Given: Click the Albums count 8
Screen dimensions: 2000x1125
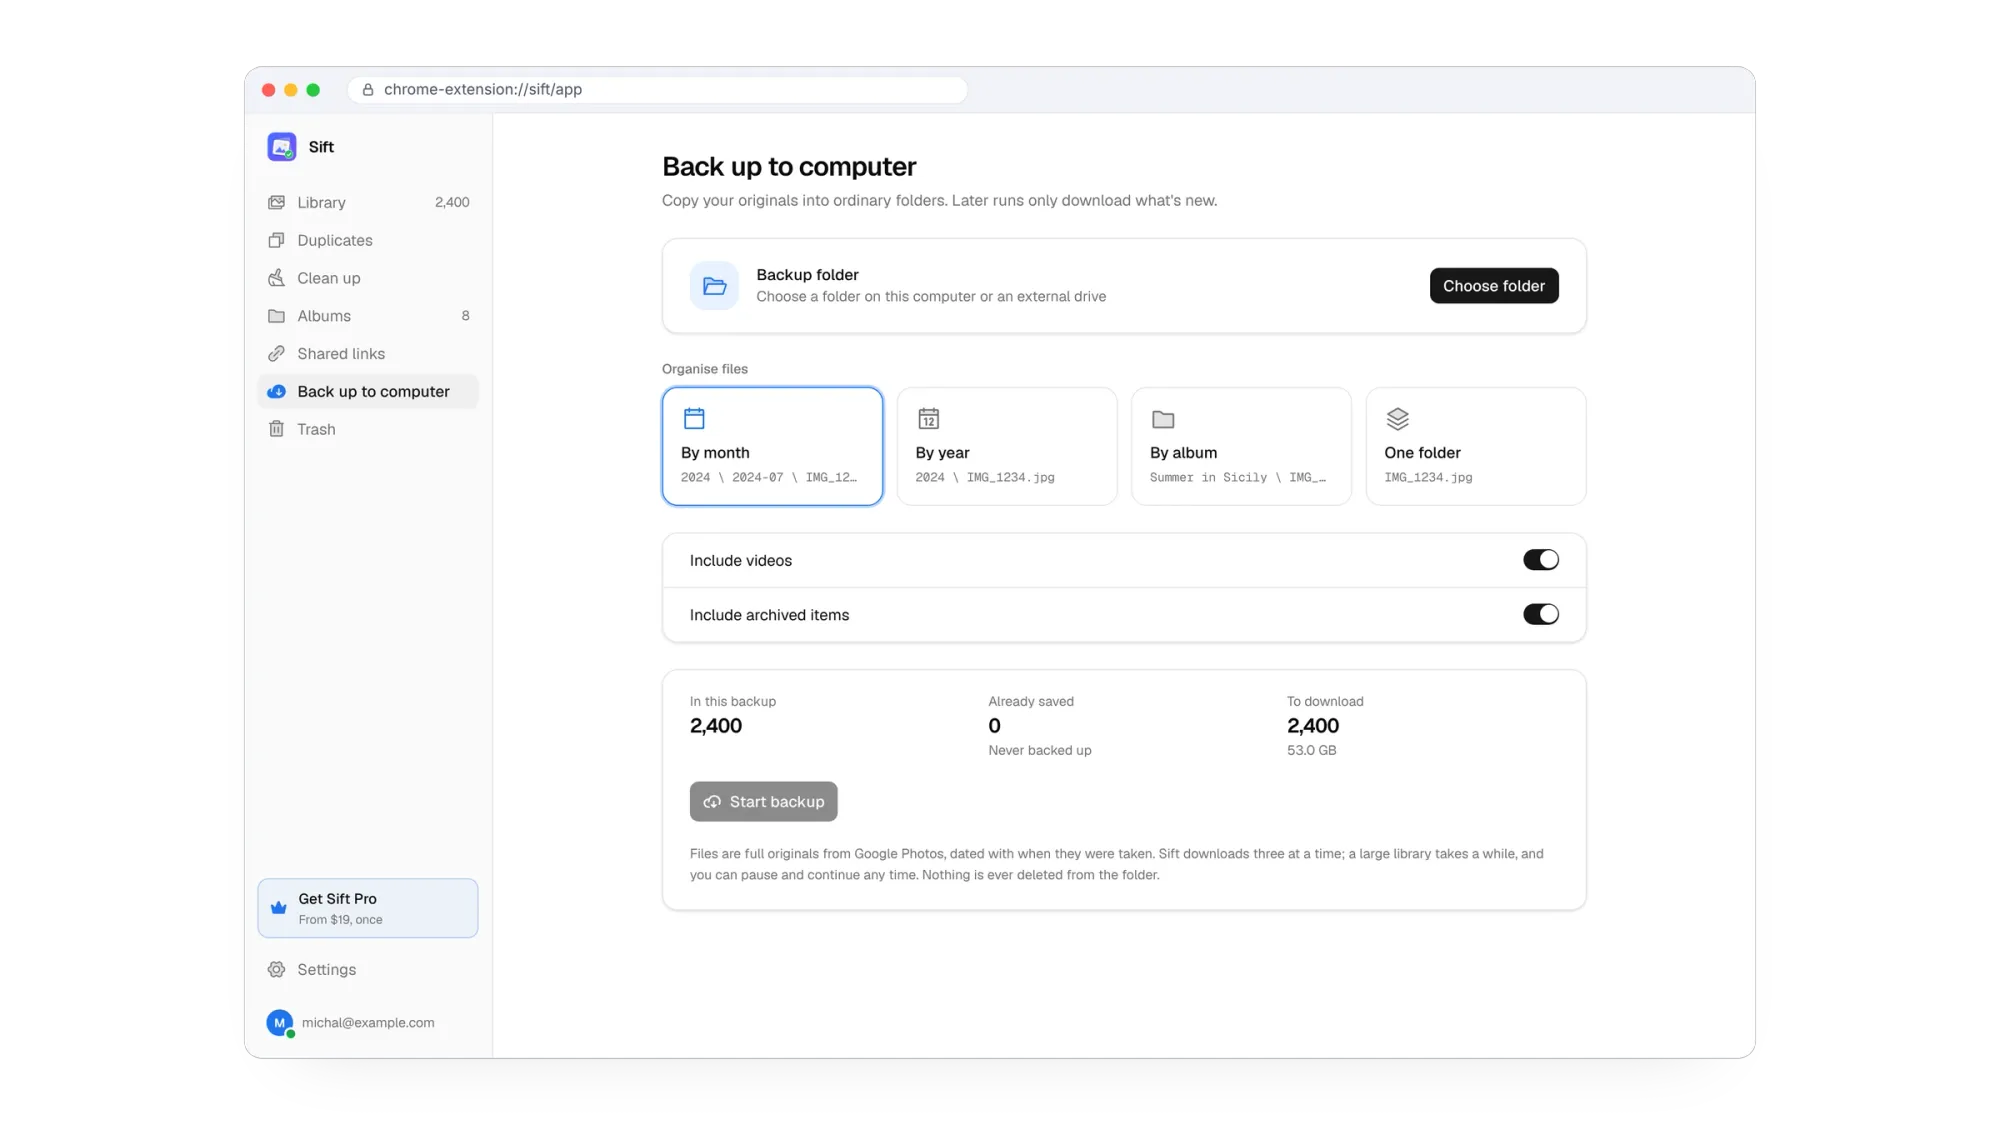Looking at the screenshot, I should click(465, 316).
